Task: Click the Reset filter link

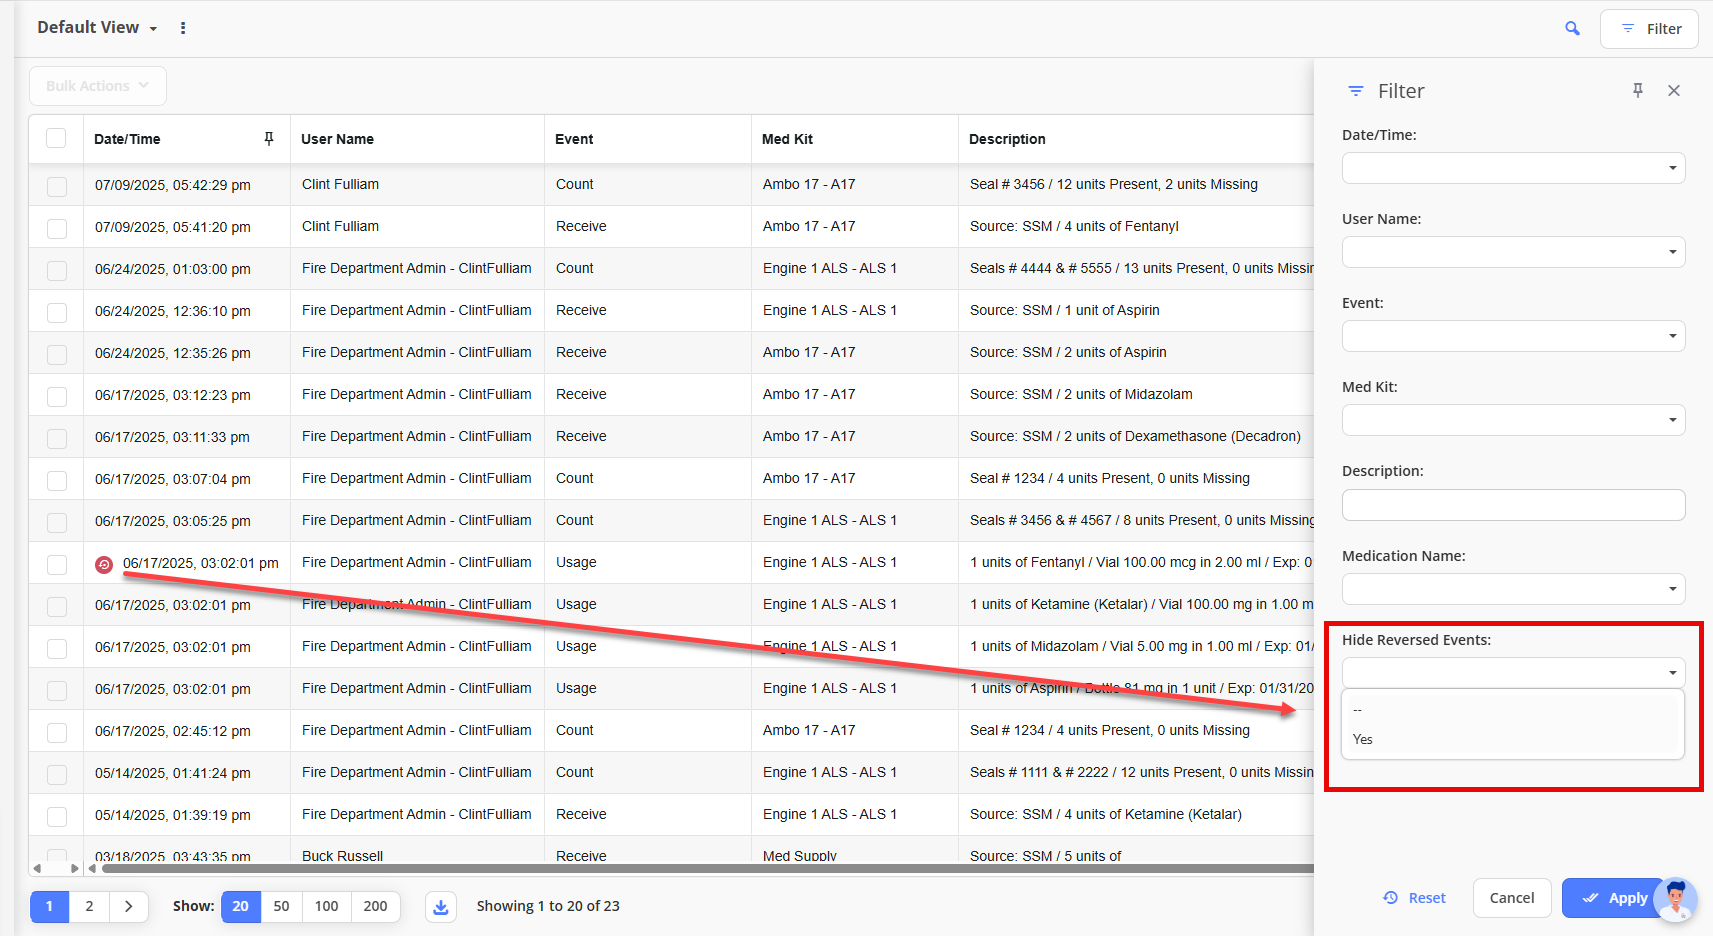Action: [1415, 898]
